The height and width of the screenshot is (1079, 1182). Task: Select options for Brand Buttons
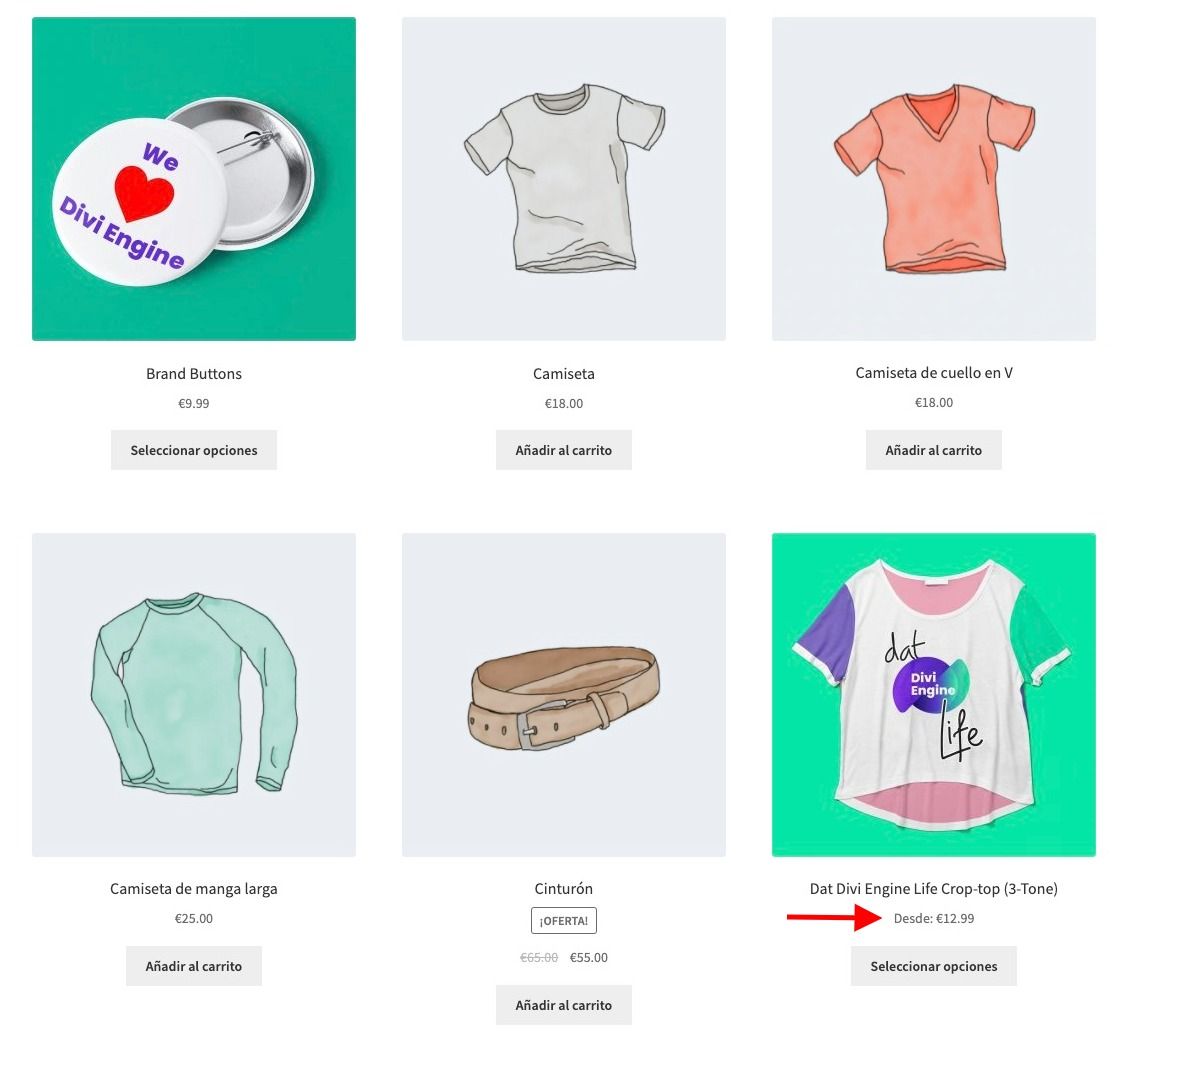tap(194, 450)
